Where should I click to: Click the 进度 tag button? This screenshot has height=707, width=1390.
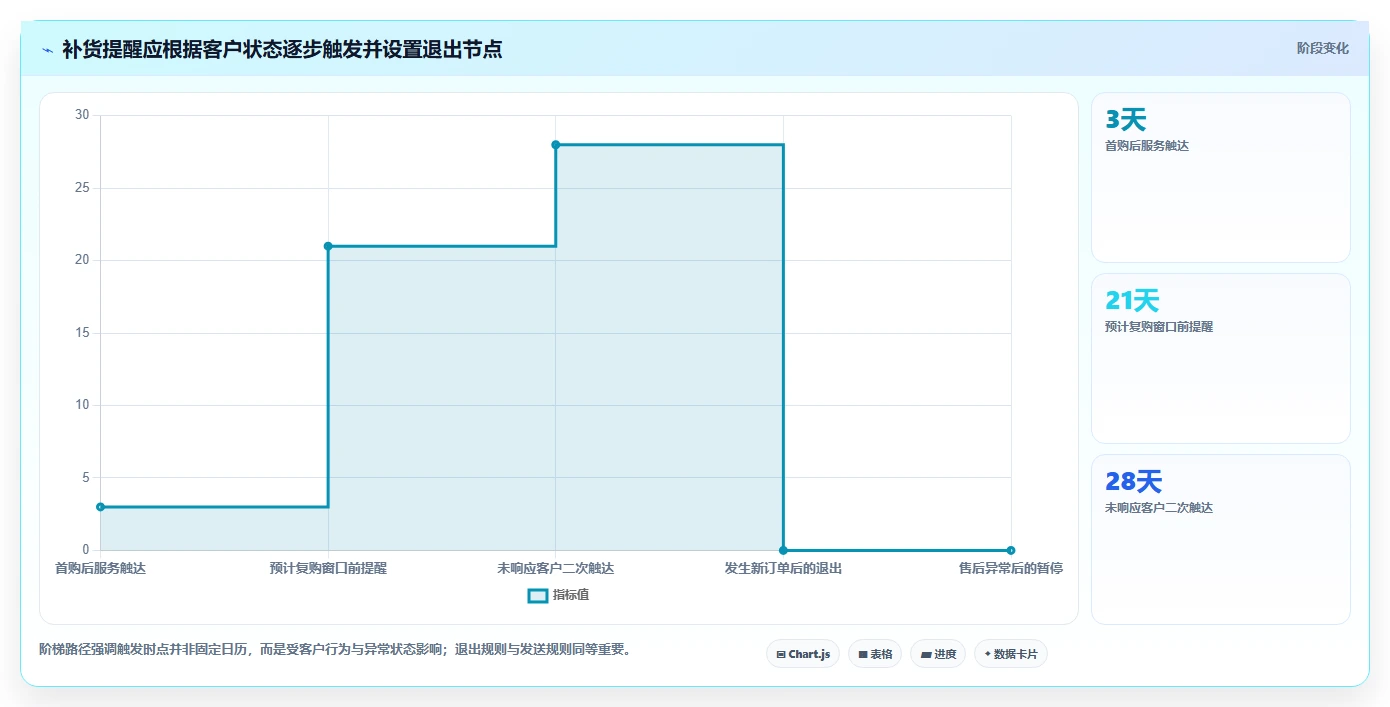[x=938, y=654]
